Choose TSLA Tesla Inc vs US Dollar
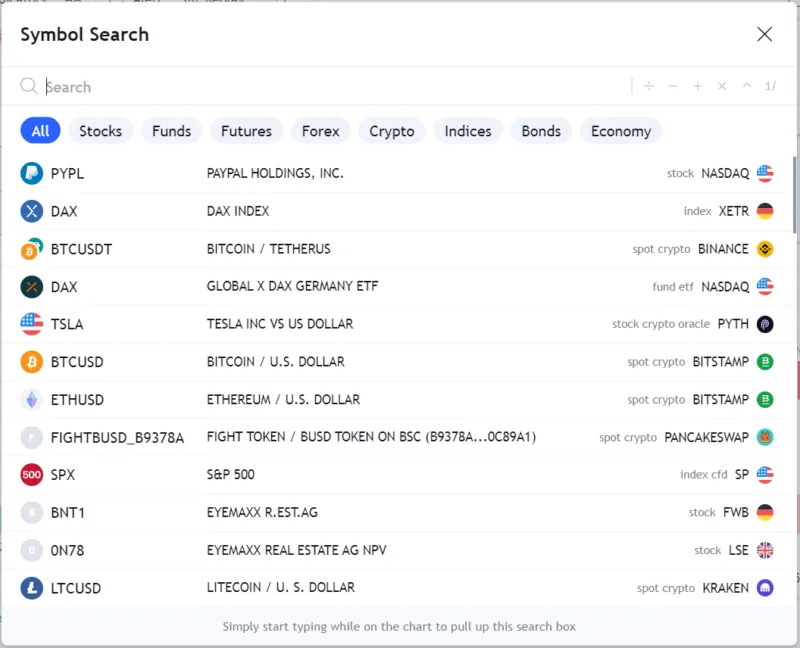 click(280, 324)
